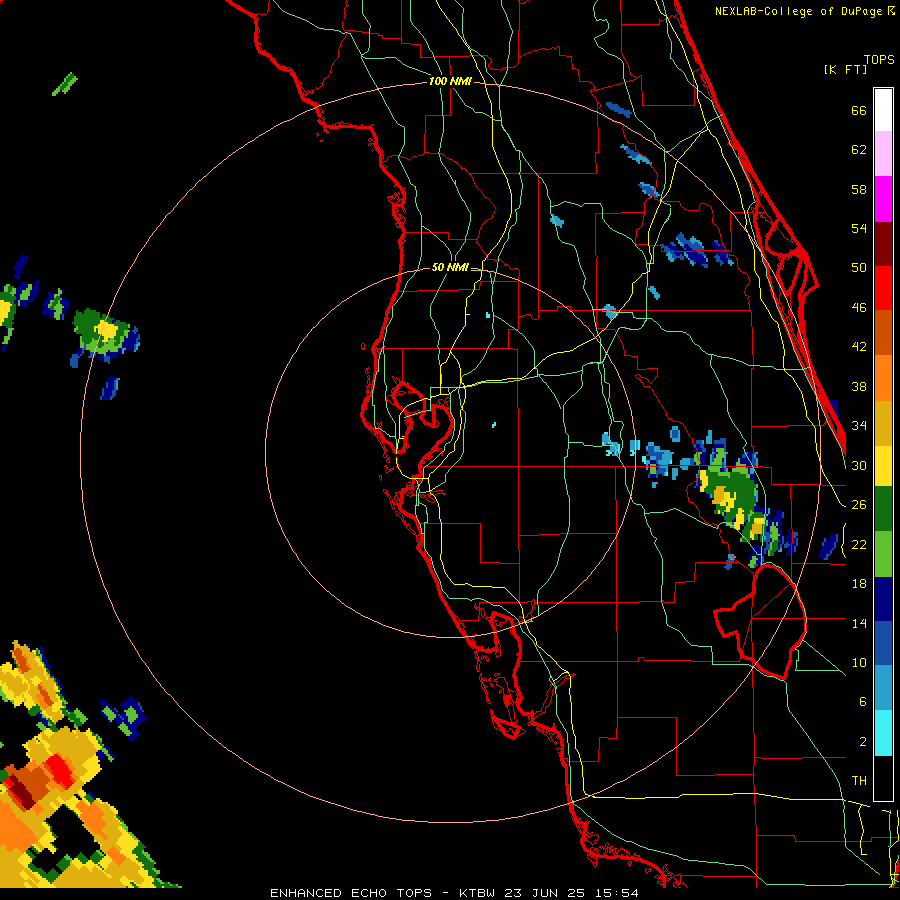Click the K FT units label
The image size is (900, 900).
[x=845, y=70]
